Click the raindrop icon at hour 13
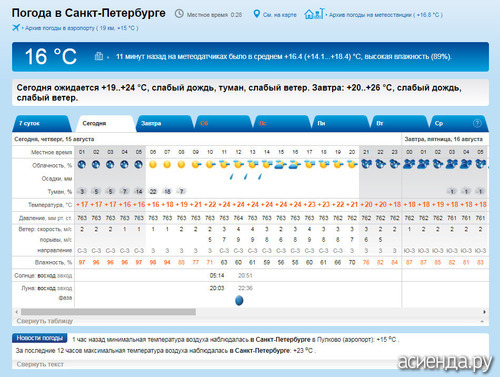This screenshot has height=377, width=500. coord(246,177)
